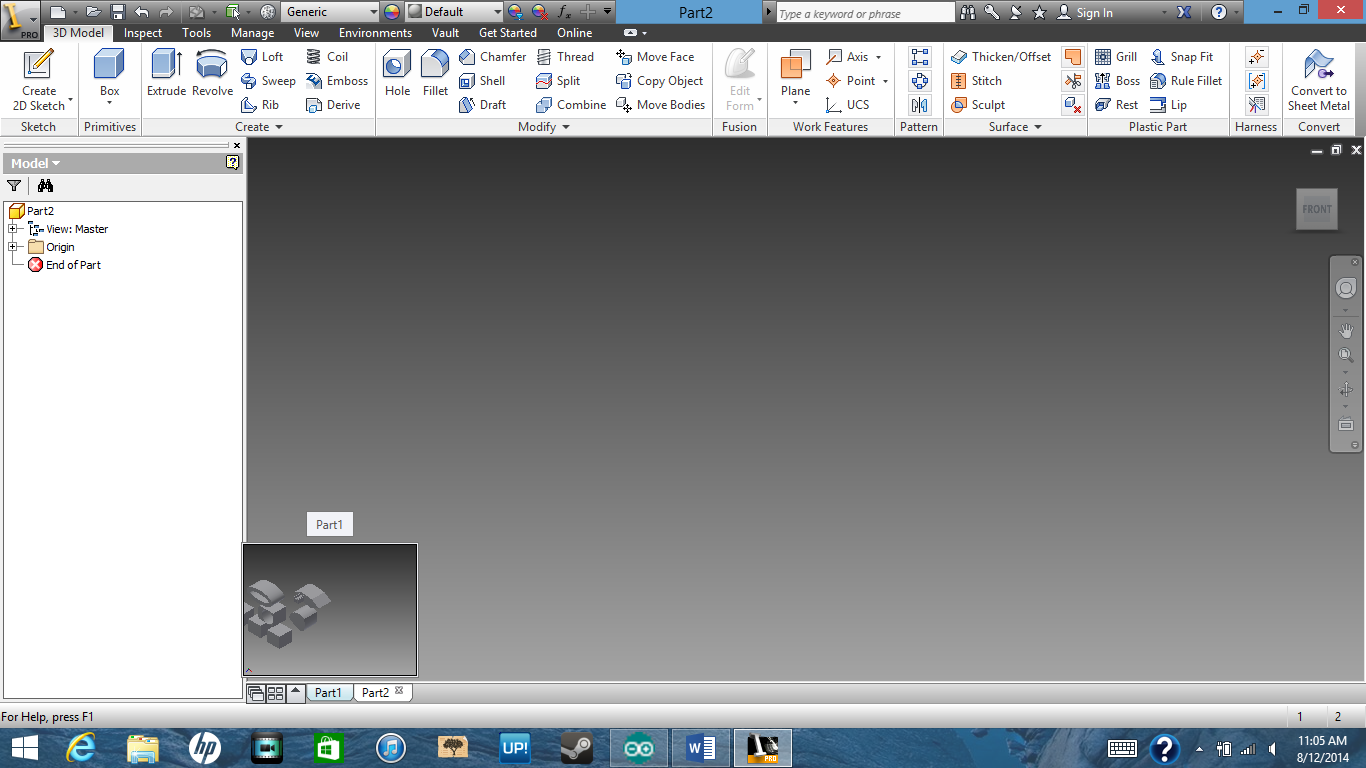
Task: Select the Fillet tool
Action: click(x=434, y=75)
